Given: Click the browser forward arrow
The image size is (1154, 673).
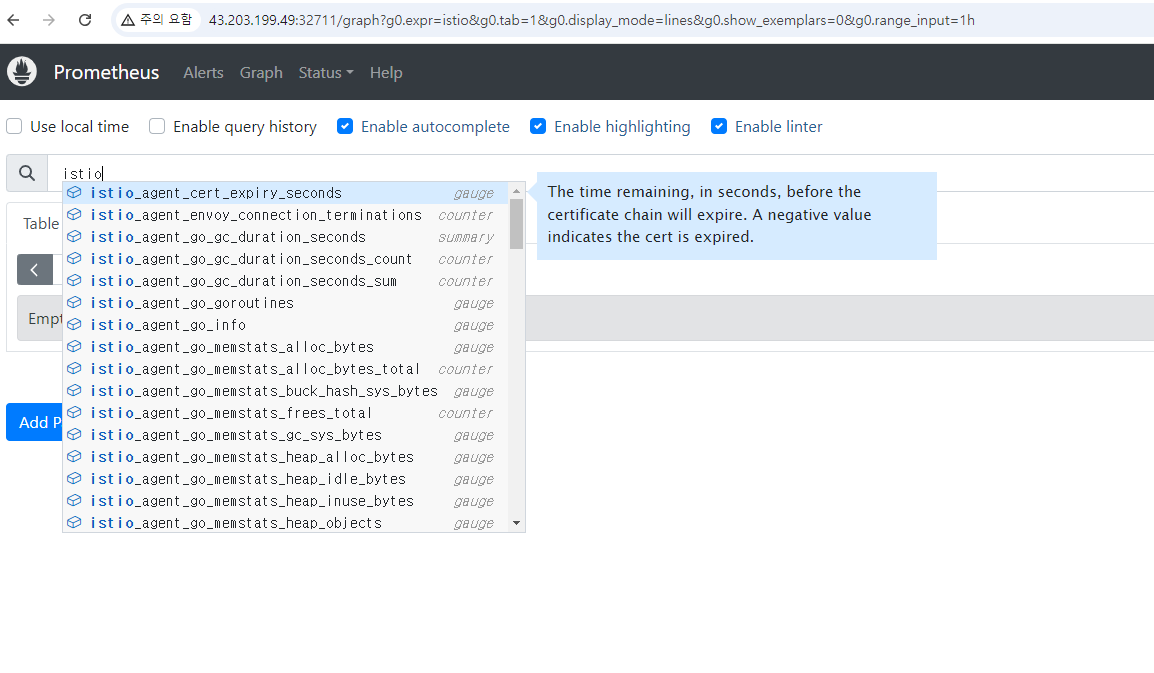Looking at the screenshot, I should pyautogui.click(x=49, y=20).
